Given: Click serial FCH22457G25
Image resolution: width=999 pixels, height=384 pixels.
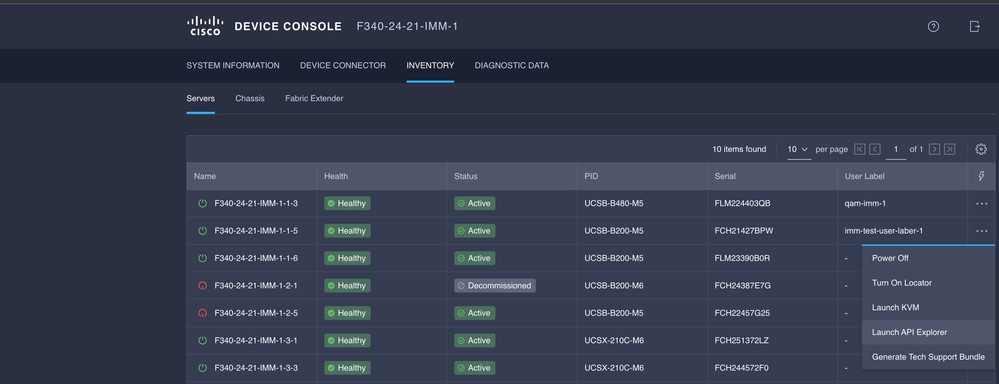Looking at the screenshot, I should point(743,313).
